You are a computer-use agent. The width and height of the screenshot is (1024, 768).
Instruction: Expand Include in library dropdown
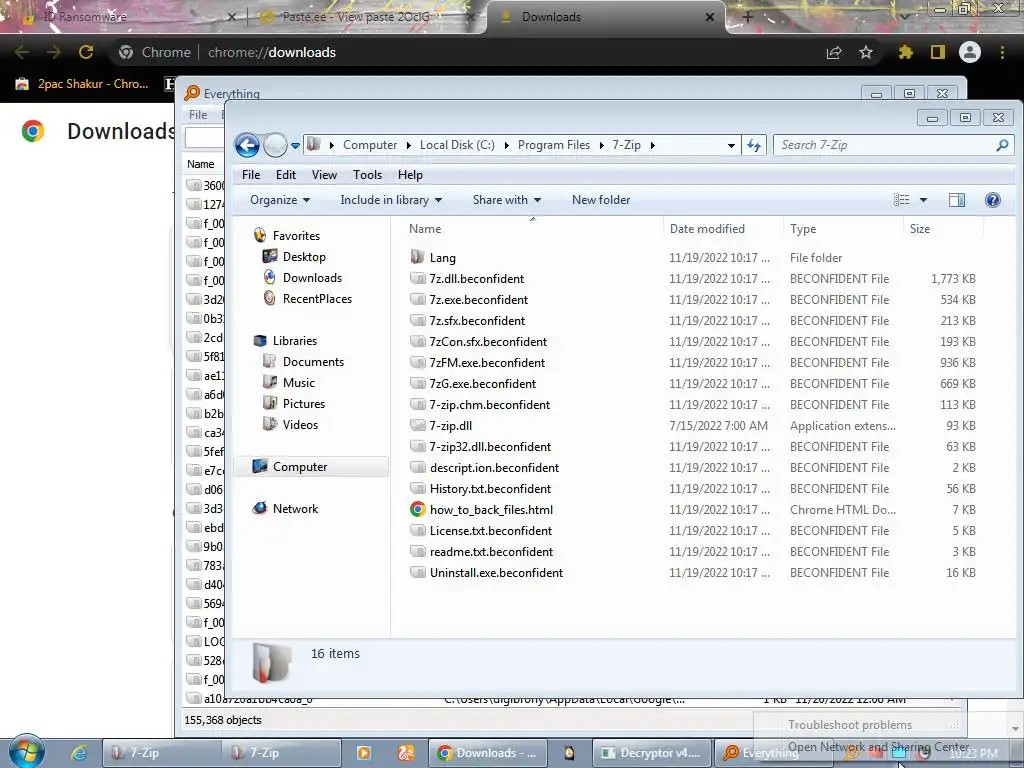click(391, 200)
